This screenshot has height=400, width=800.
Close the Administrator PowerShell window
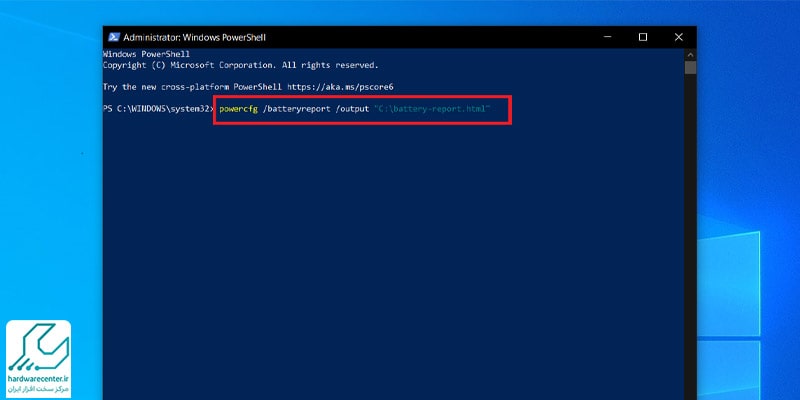[679, 37]
